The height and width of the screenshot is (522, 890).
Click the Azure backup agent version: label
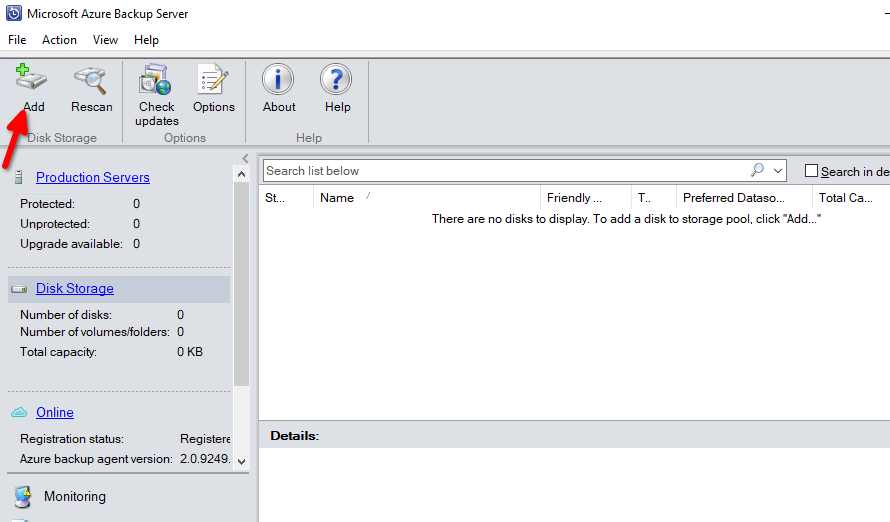(96, 458)
